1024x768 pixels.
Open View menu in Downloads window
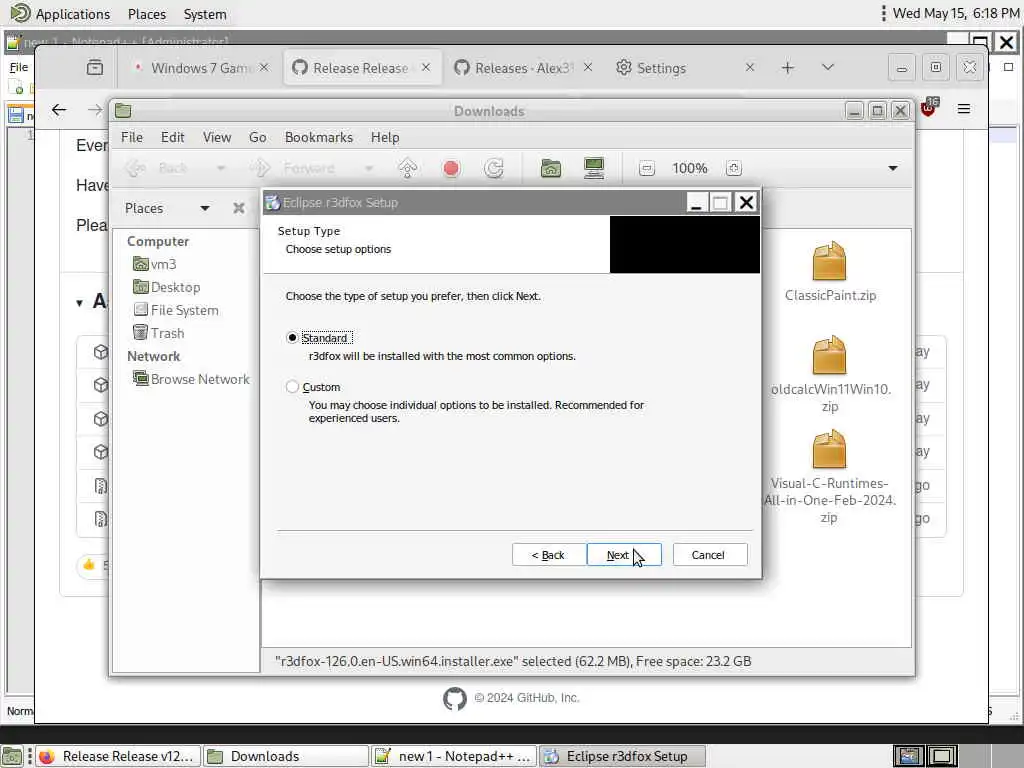(x=217, y=137)
